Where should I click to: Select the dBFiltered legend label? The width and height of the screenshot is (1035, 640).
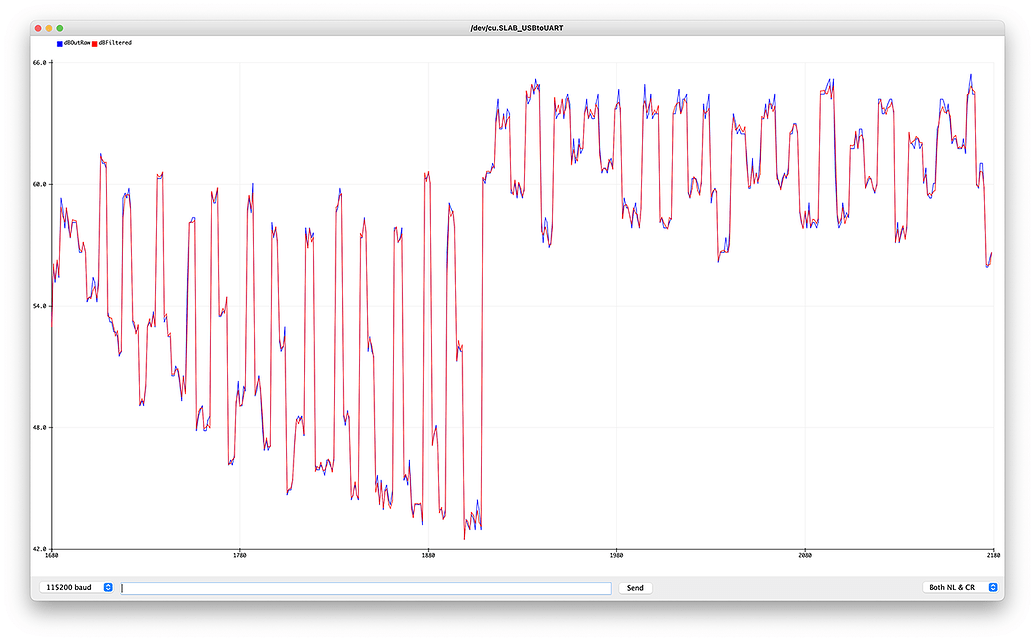tap(115, 43)
